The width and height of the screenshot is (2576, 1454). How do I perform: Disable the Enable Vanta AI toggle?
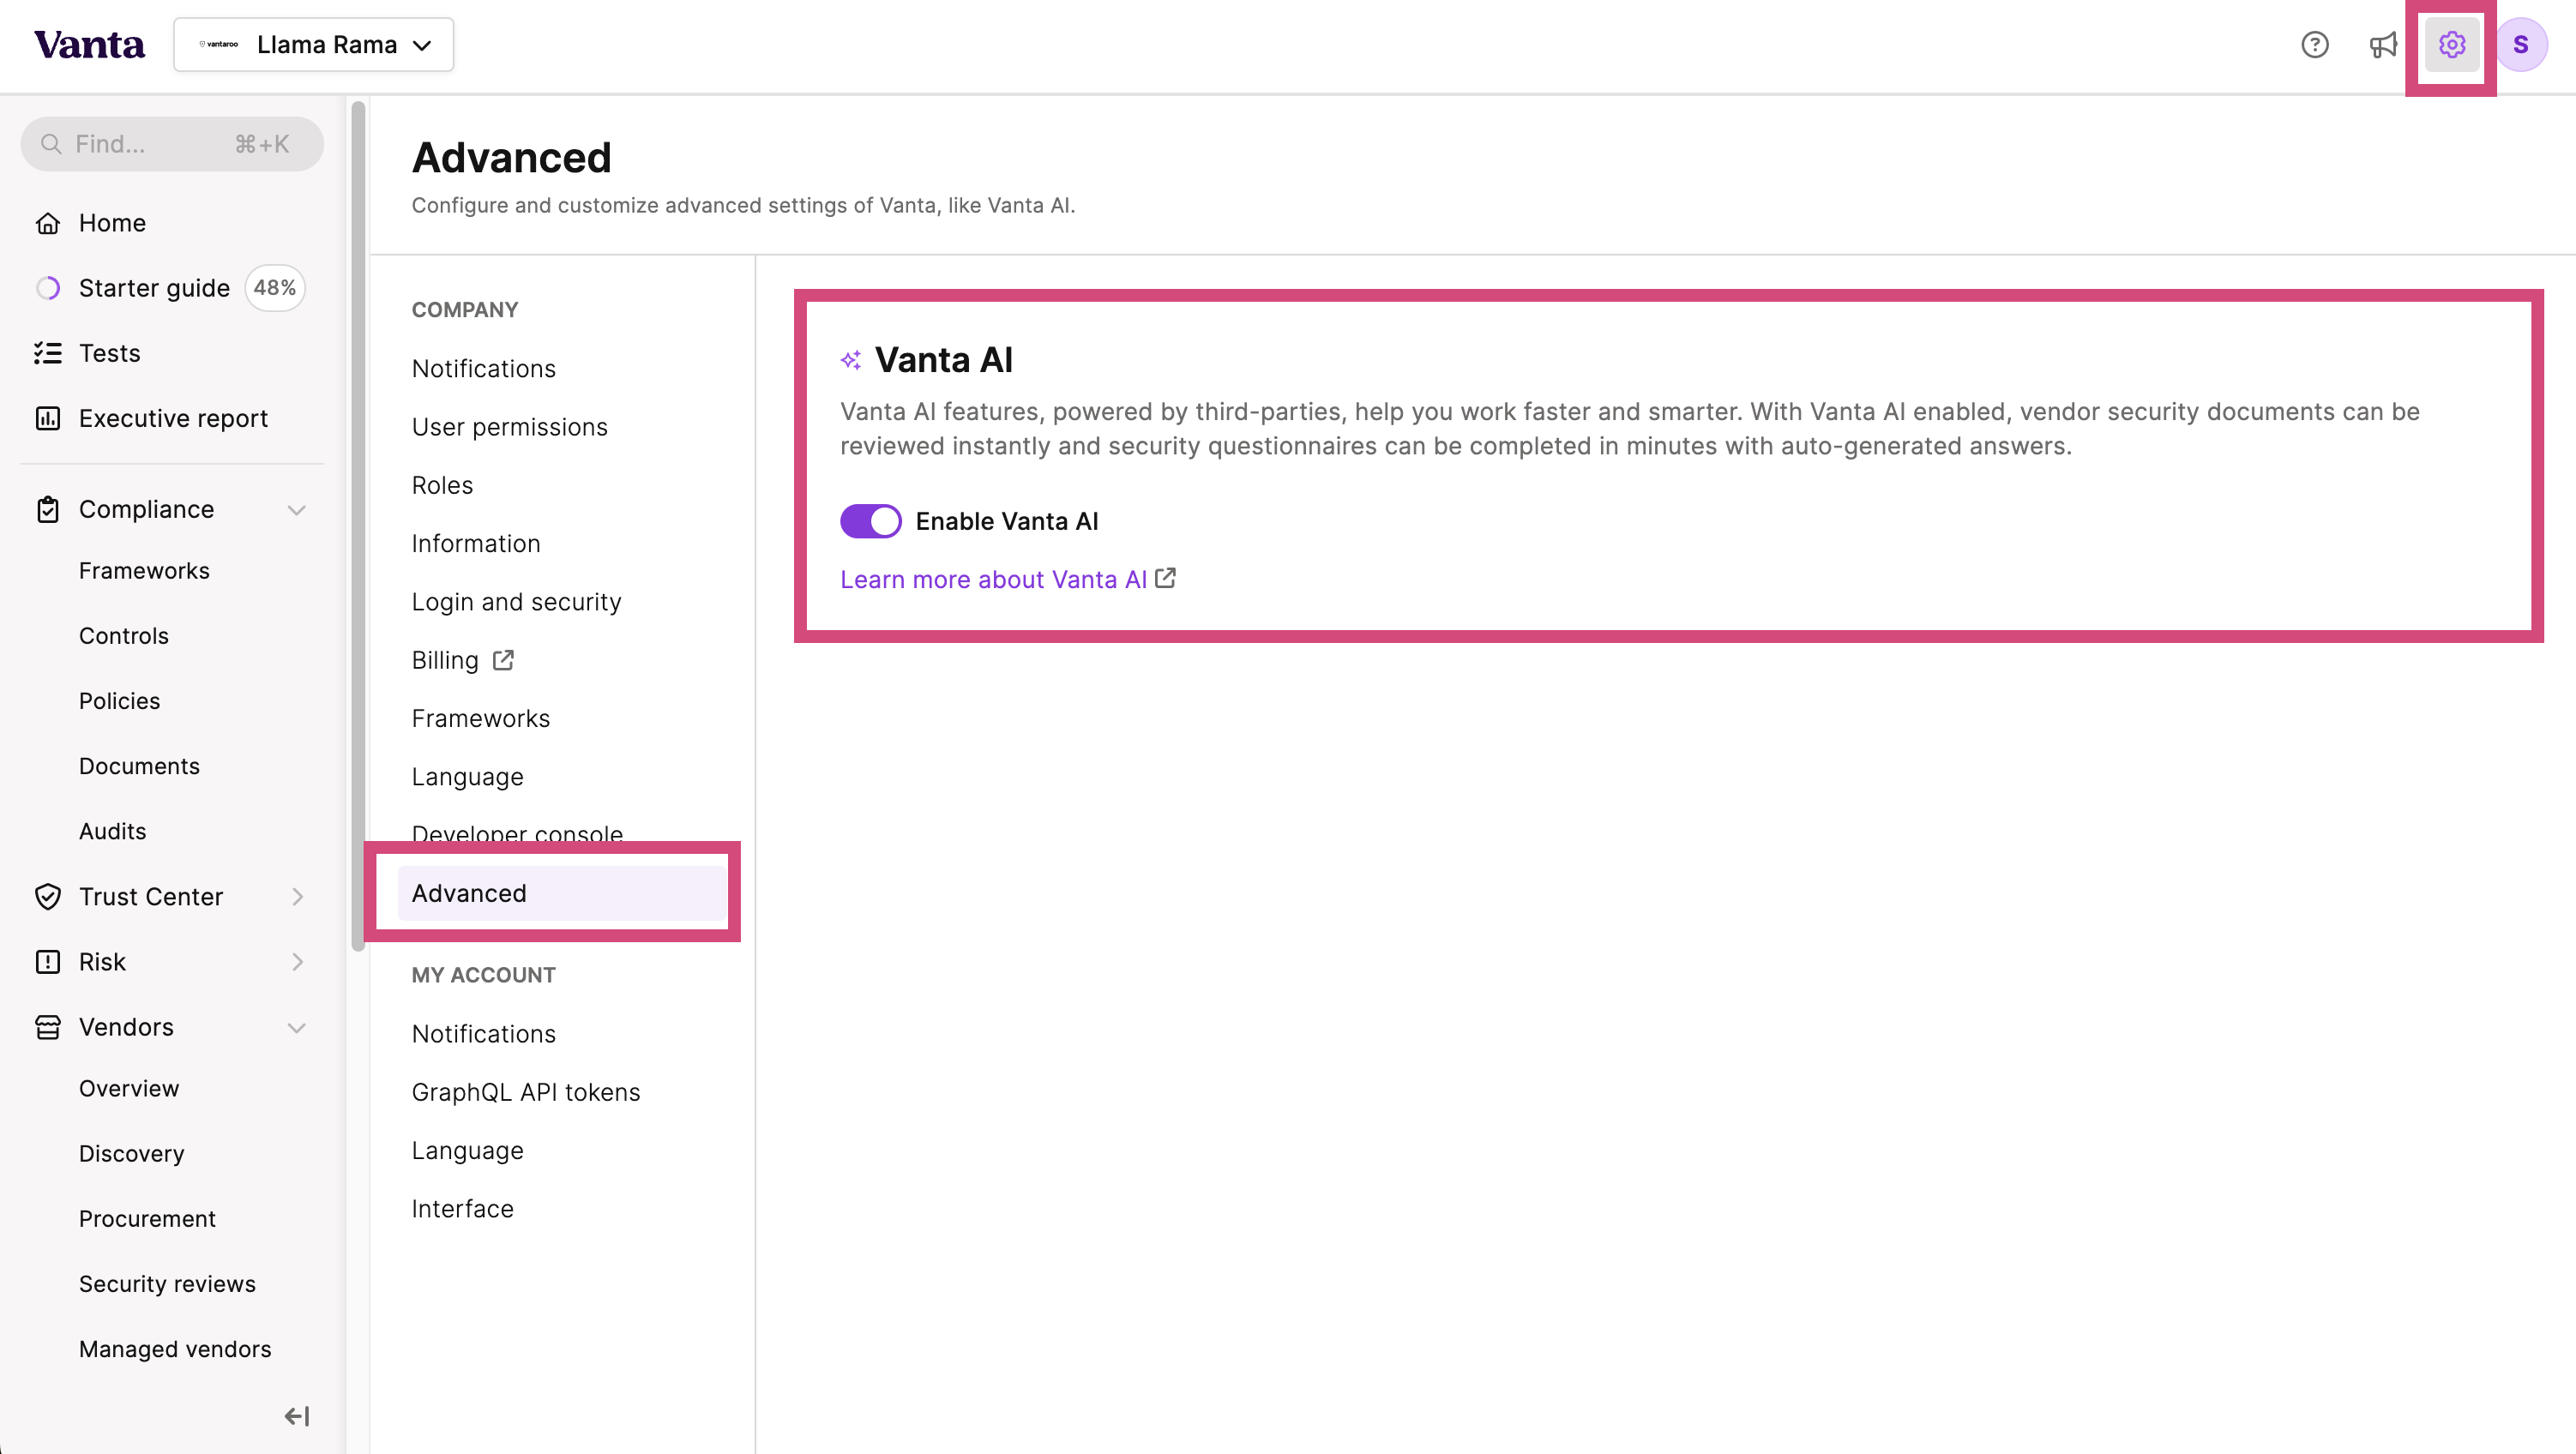coord(870,521)
